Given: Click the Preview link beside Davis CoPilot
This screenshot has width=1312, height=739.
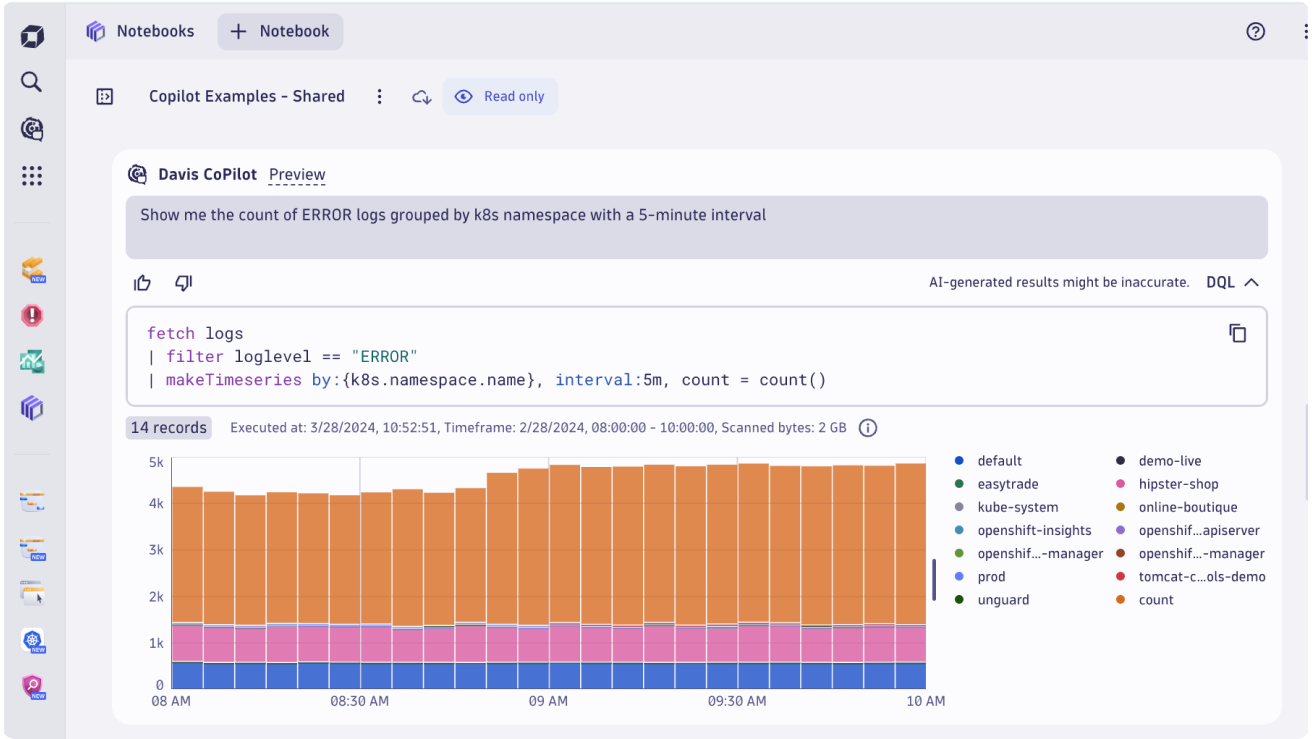Looking at the screenshot, I should 297,175.
